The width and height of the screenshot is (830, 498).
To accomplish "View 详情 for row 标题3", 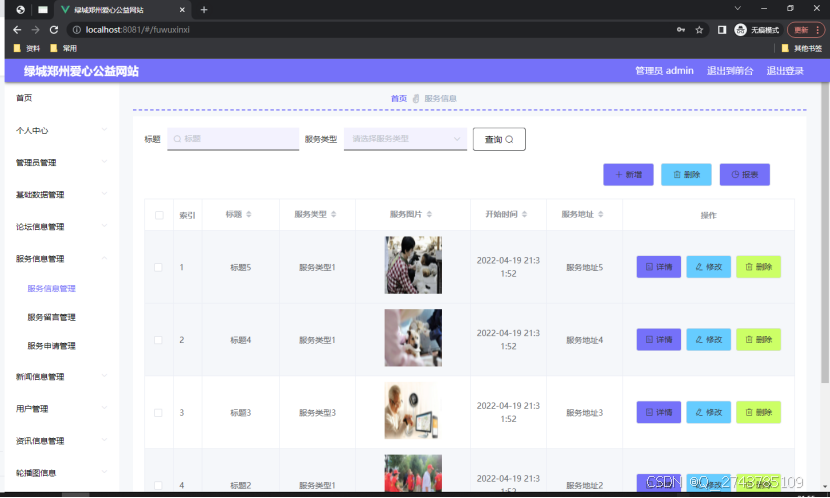I will 658,412.
